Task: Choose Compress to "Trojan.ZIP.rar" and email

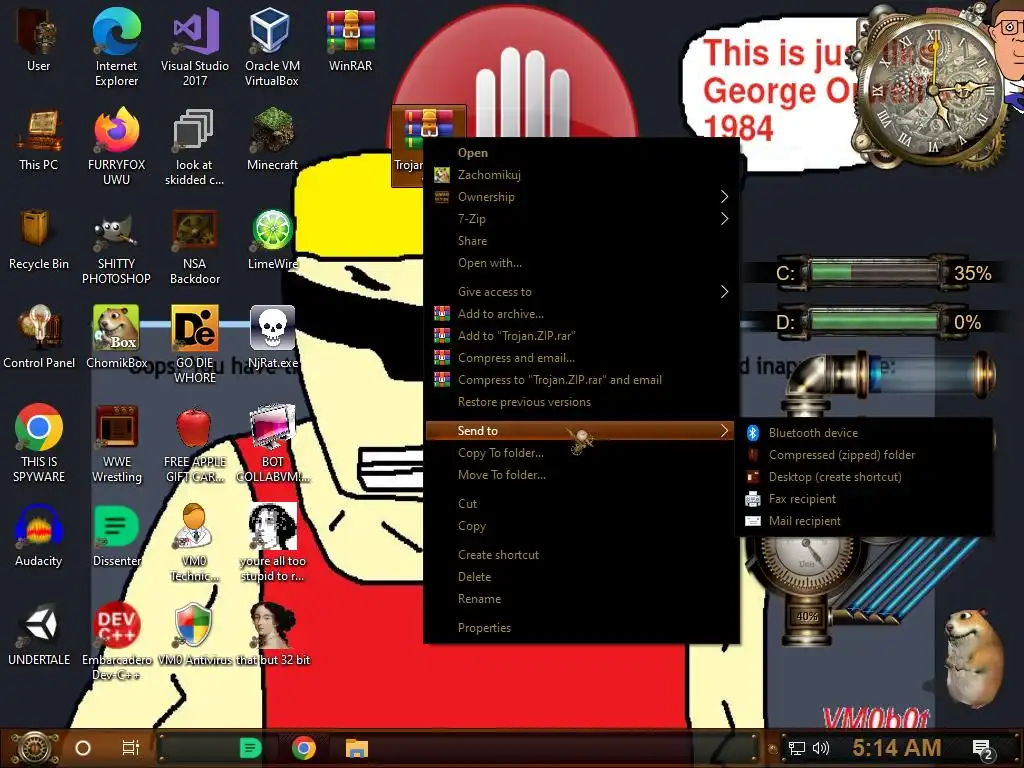Action: [x=581, y=380]
